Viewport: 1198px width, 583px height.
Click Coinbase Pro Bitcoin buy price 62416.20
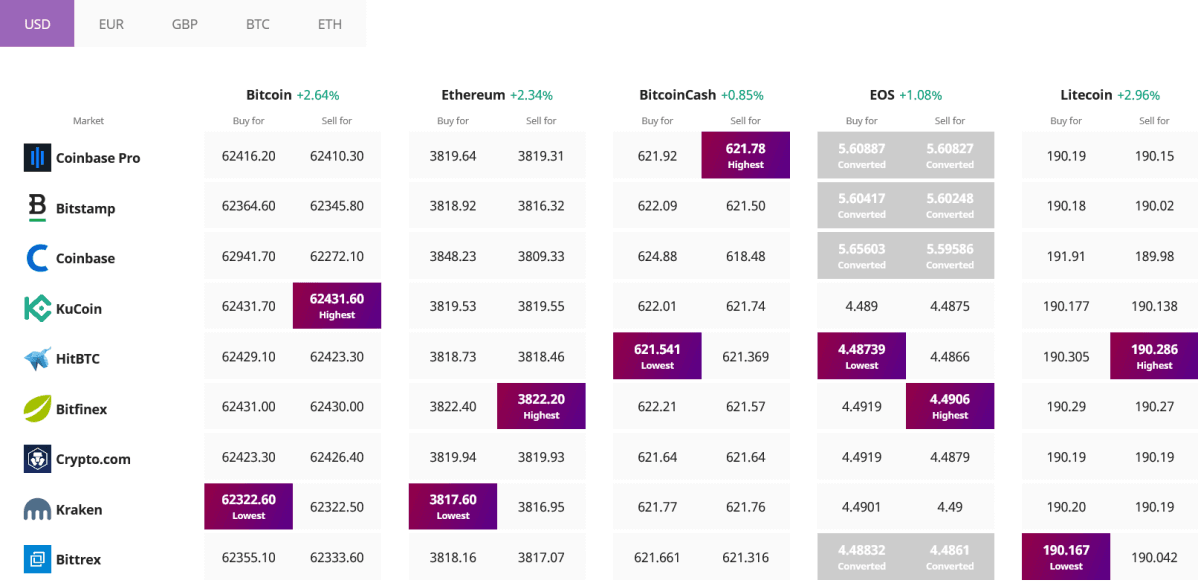[x=248, y=156]
